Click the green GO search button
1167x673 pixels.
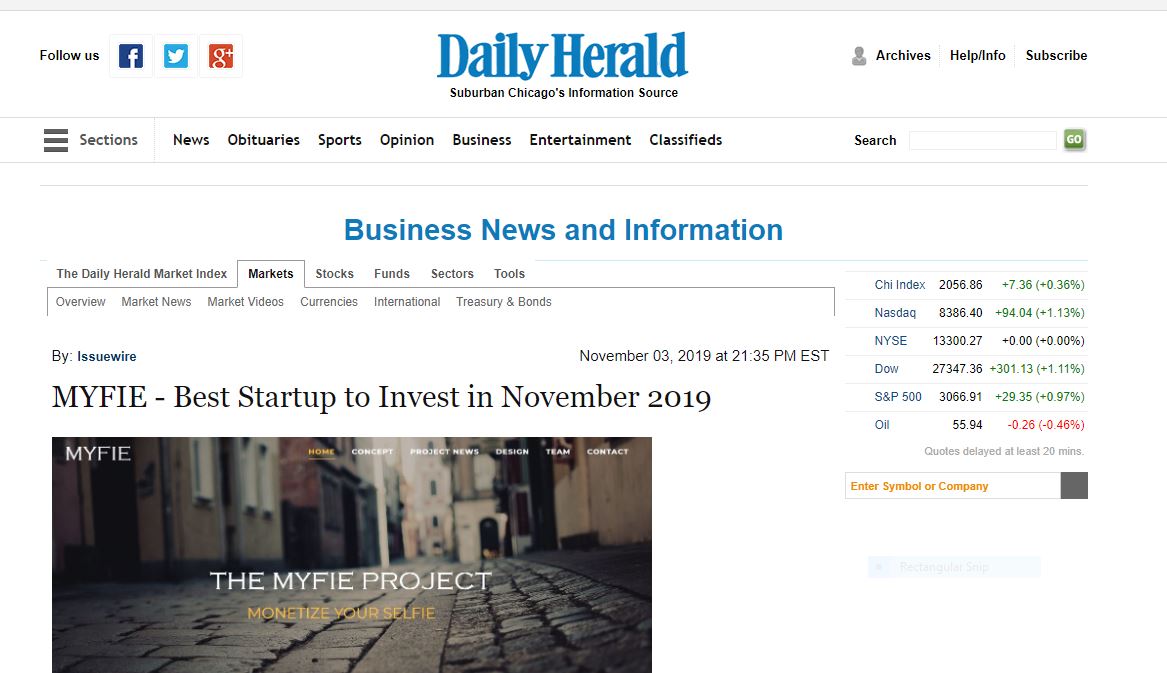click(1074, 139)
